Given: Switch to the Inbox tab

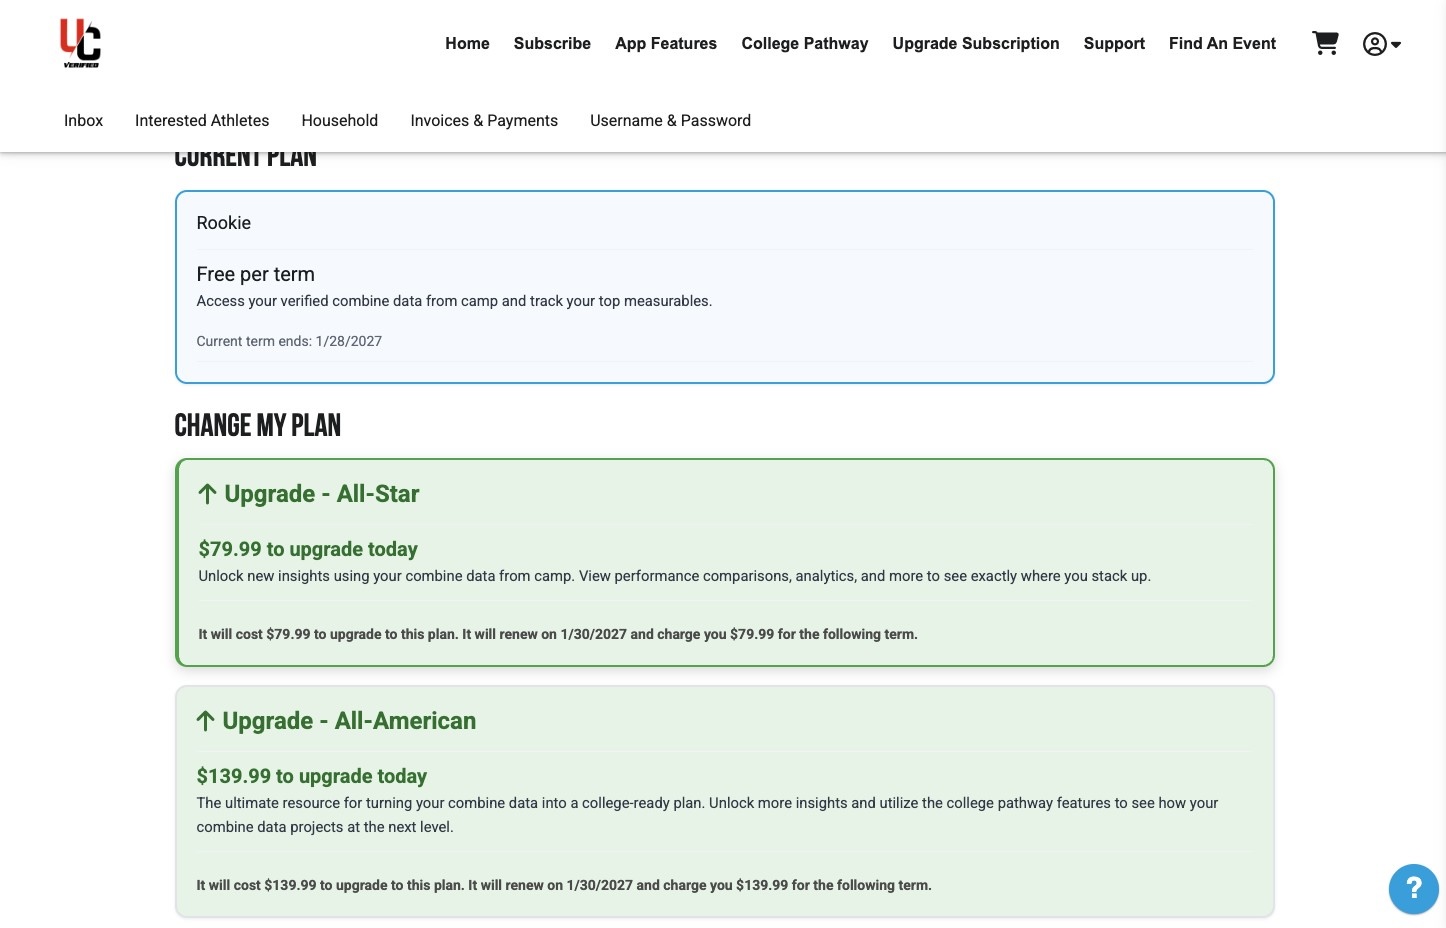Looking at the screenshot, I should [x=83, y=121].
